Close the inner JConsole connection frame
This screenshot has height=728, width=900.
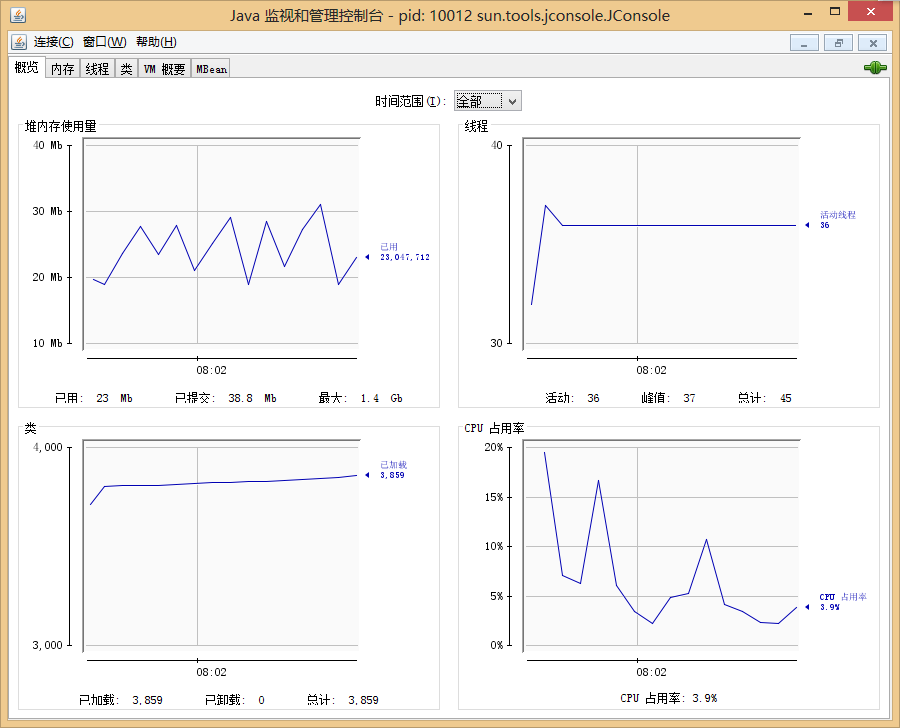(x=872, y=42)
